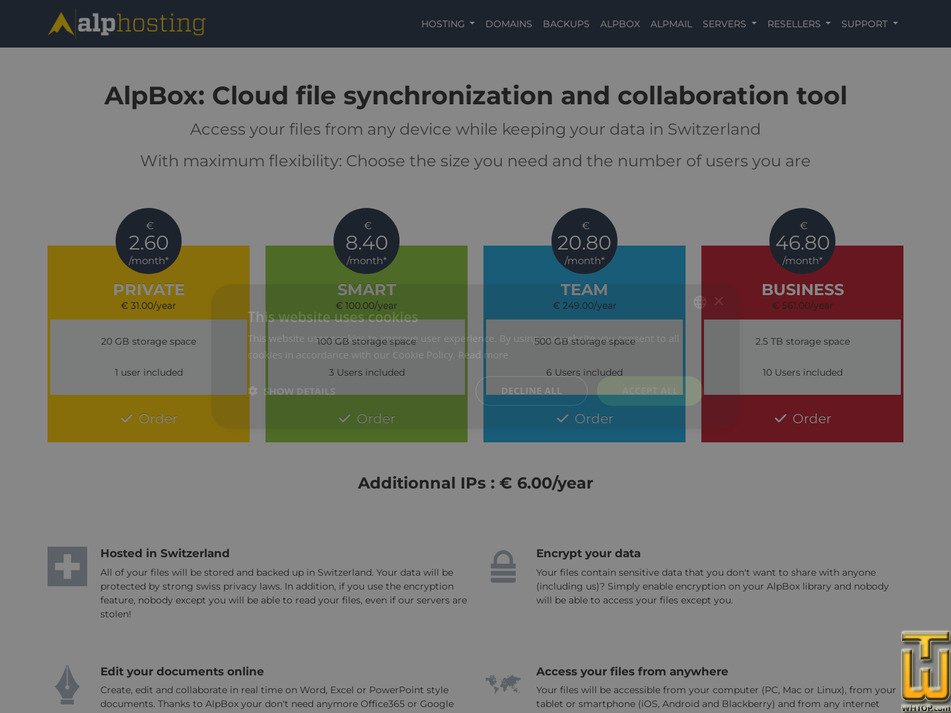
Task: Click the 2.60 per month price badge
Action: [149, 241]
